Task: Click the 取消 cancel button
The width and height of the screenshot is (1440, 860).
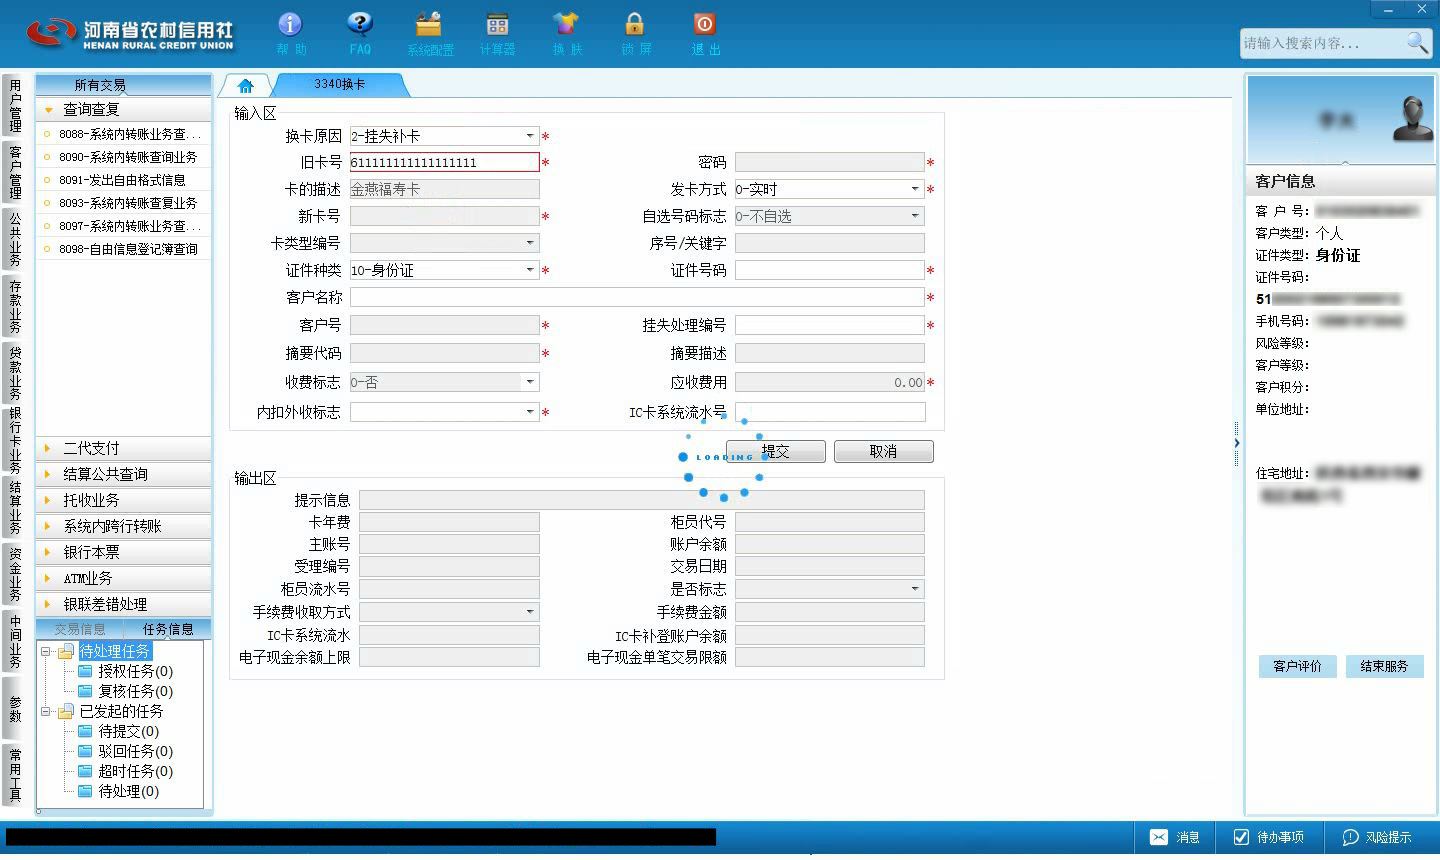Action: (x=884, y=451)
